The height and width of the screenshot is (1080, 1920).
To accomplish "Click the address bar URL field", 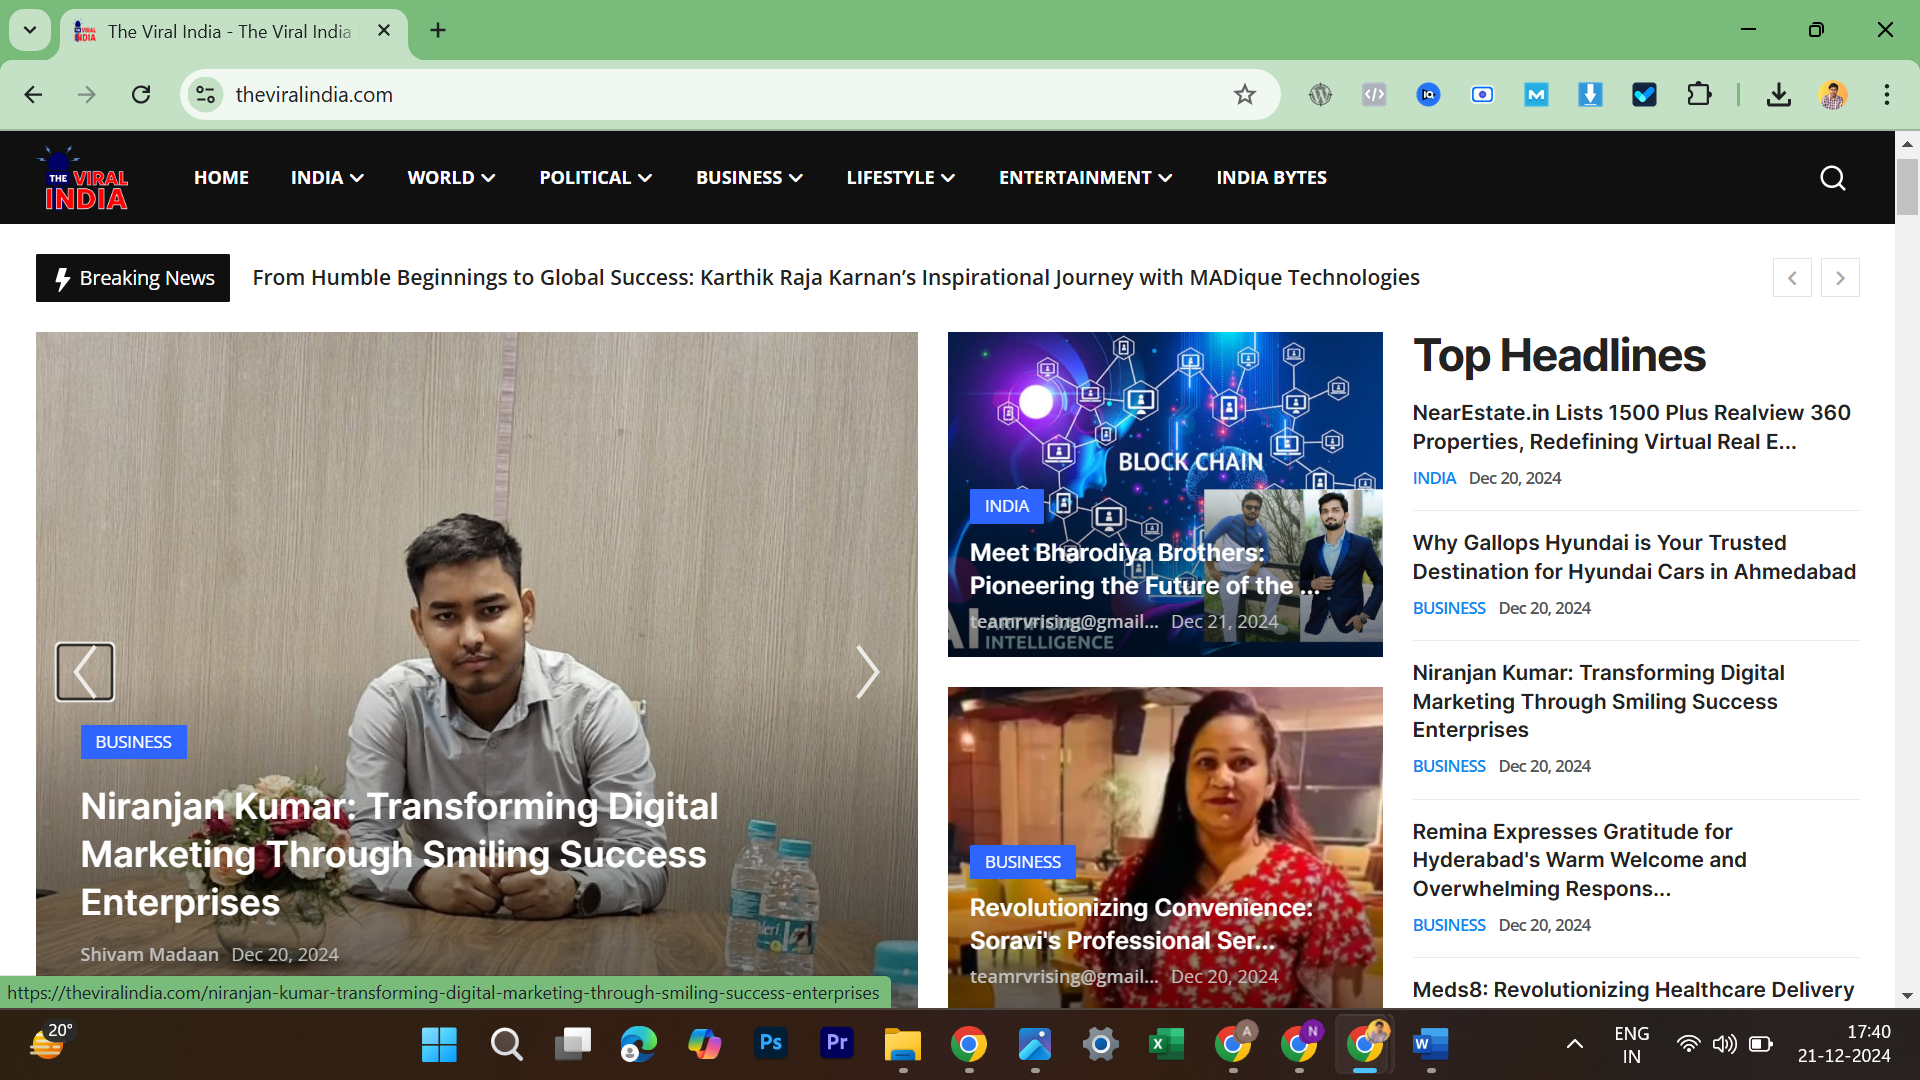I will tap(720, 95).
